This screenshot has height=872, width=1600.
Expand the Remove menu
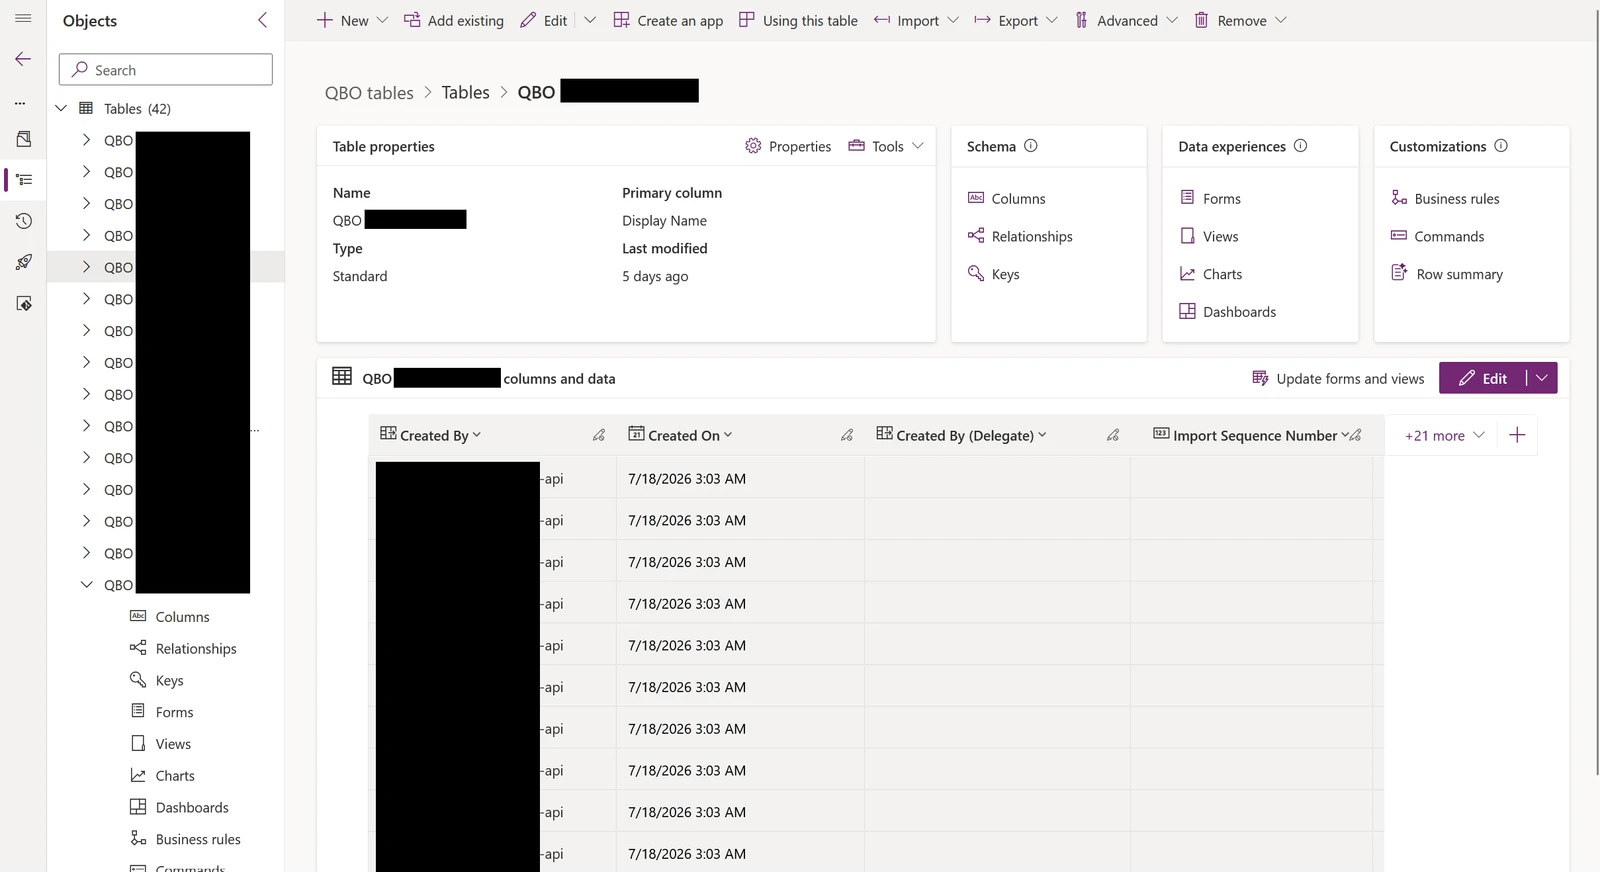(x=1281, y=20)
